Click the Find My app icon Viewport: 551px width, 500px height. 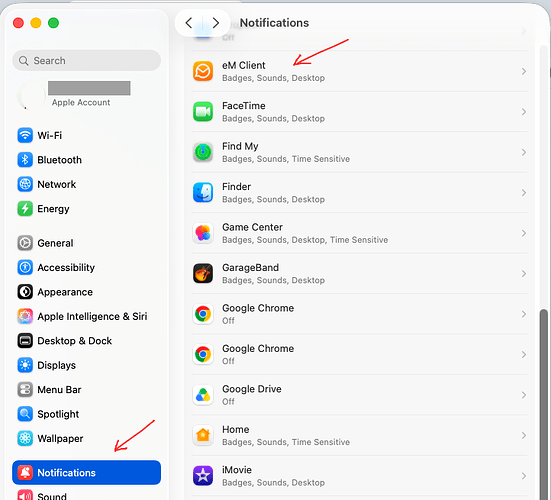click(x=203, y=152)
